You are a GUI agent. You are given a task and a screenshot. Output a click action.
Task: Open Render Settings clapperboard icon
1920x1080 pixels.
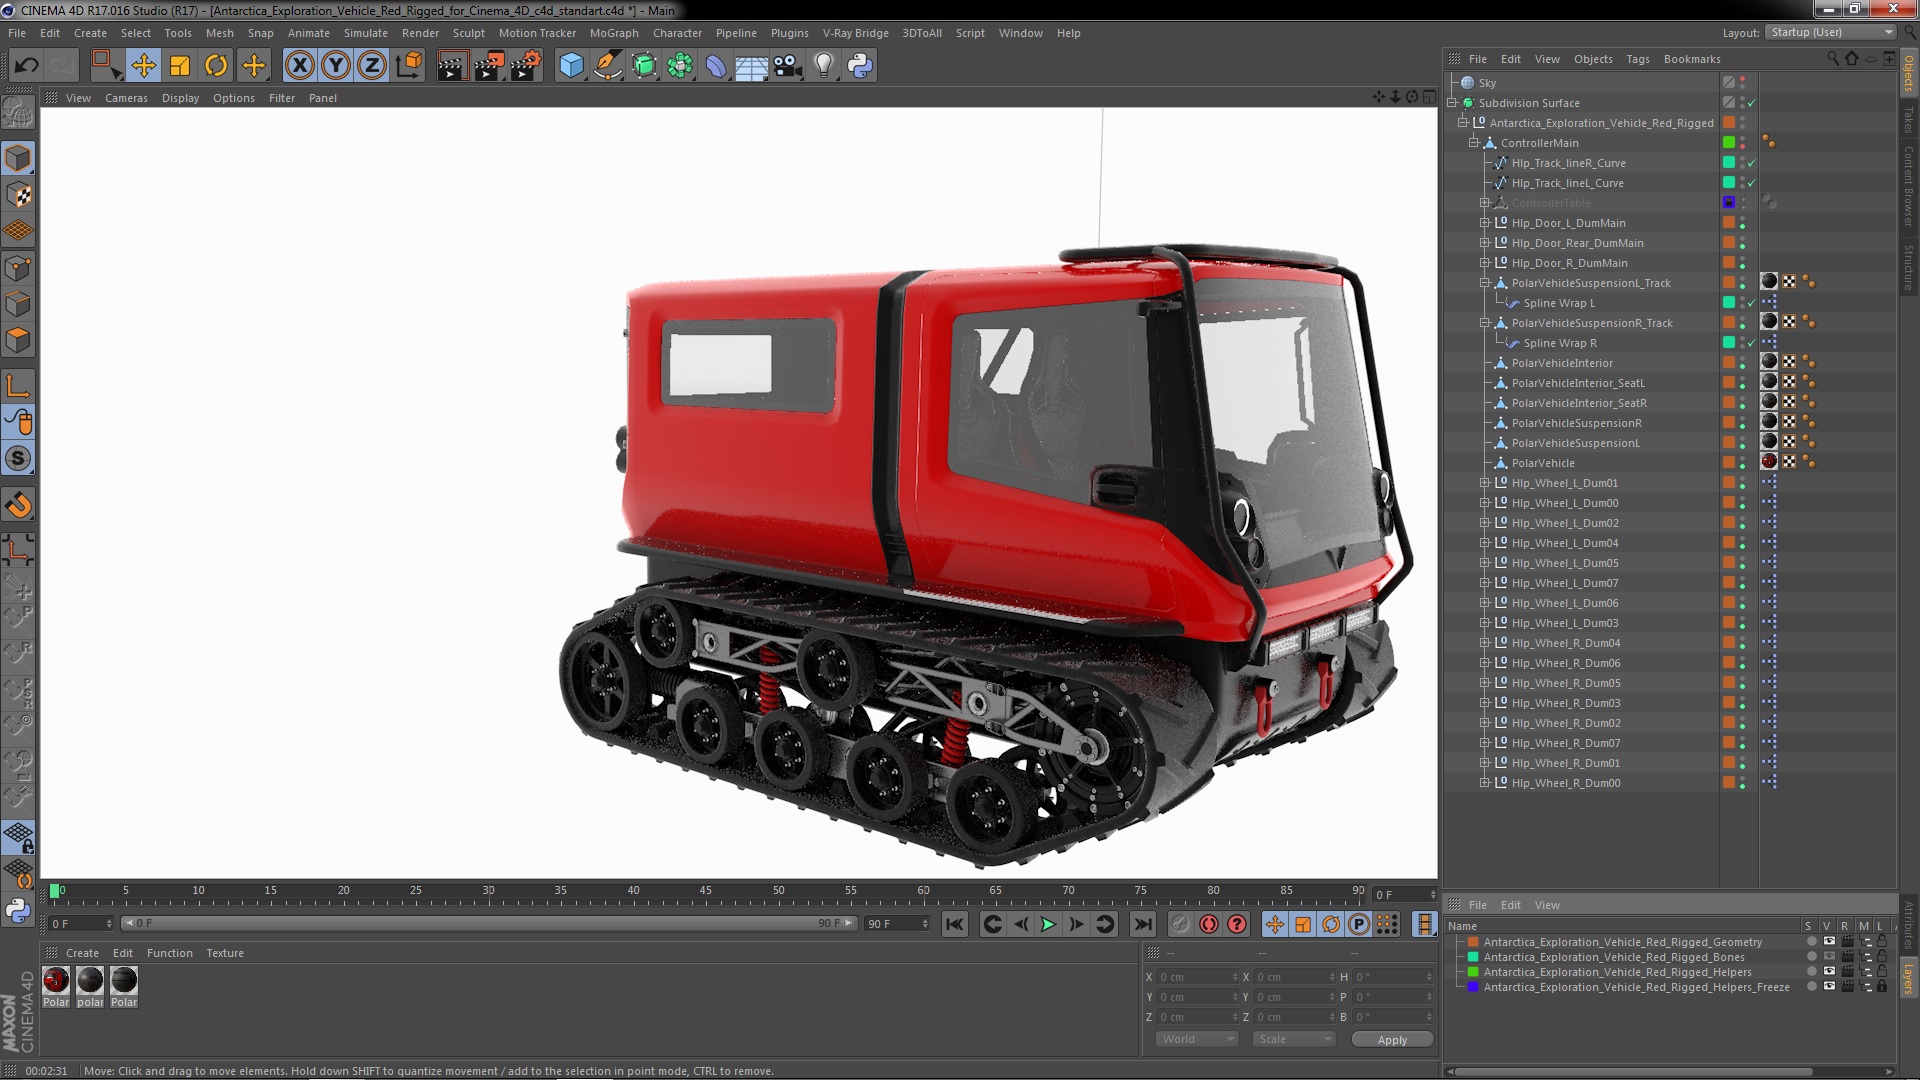524,66
